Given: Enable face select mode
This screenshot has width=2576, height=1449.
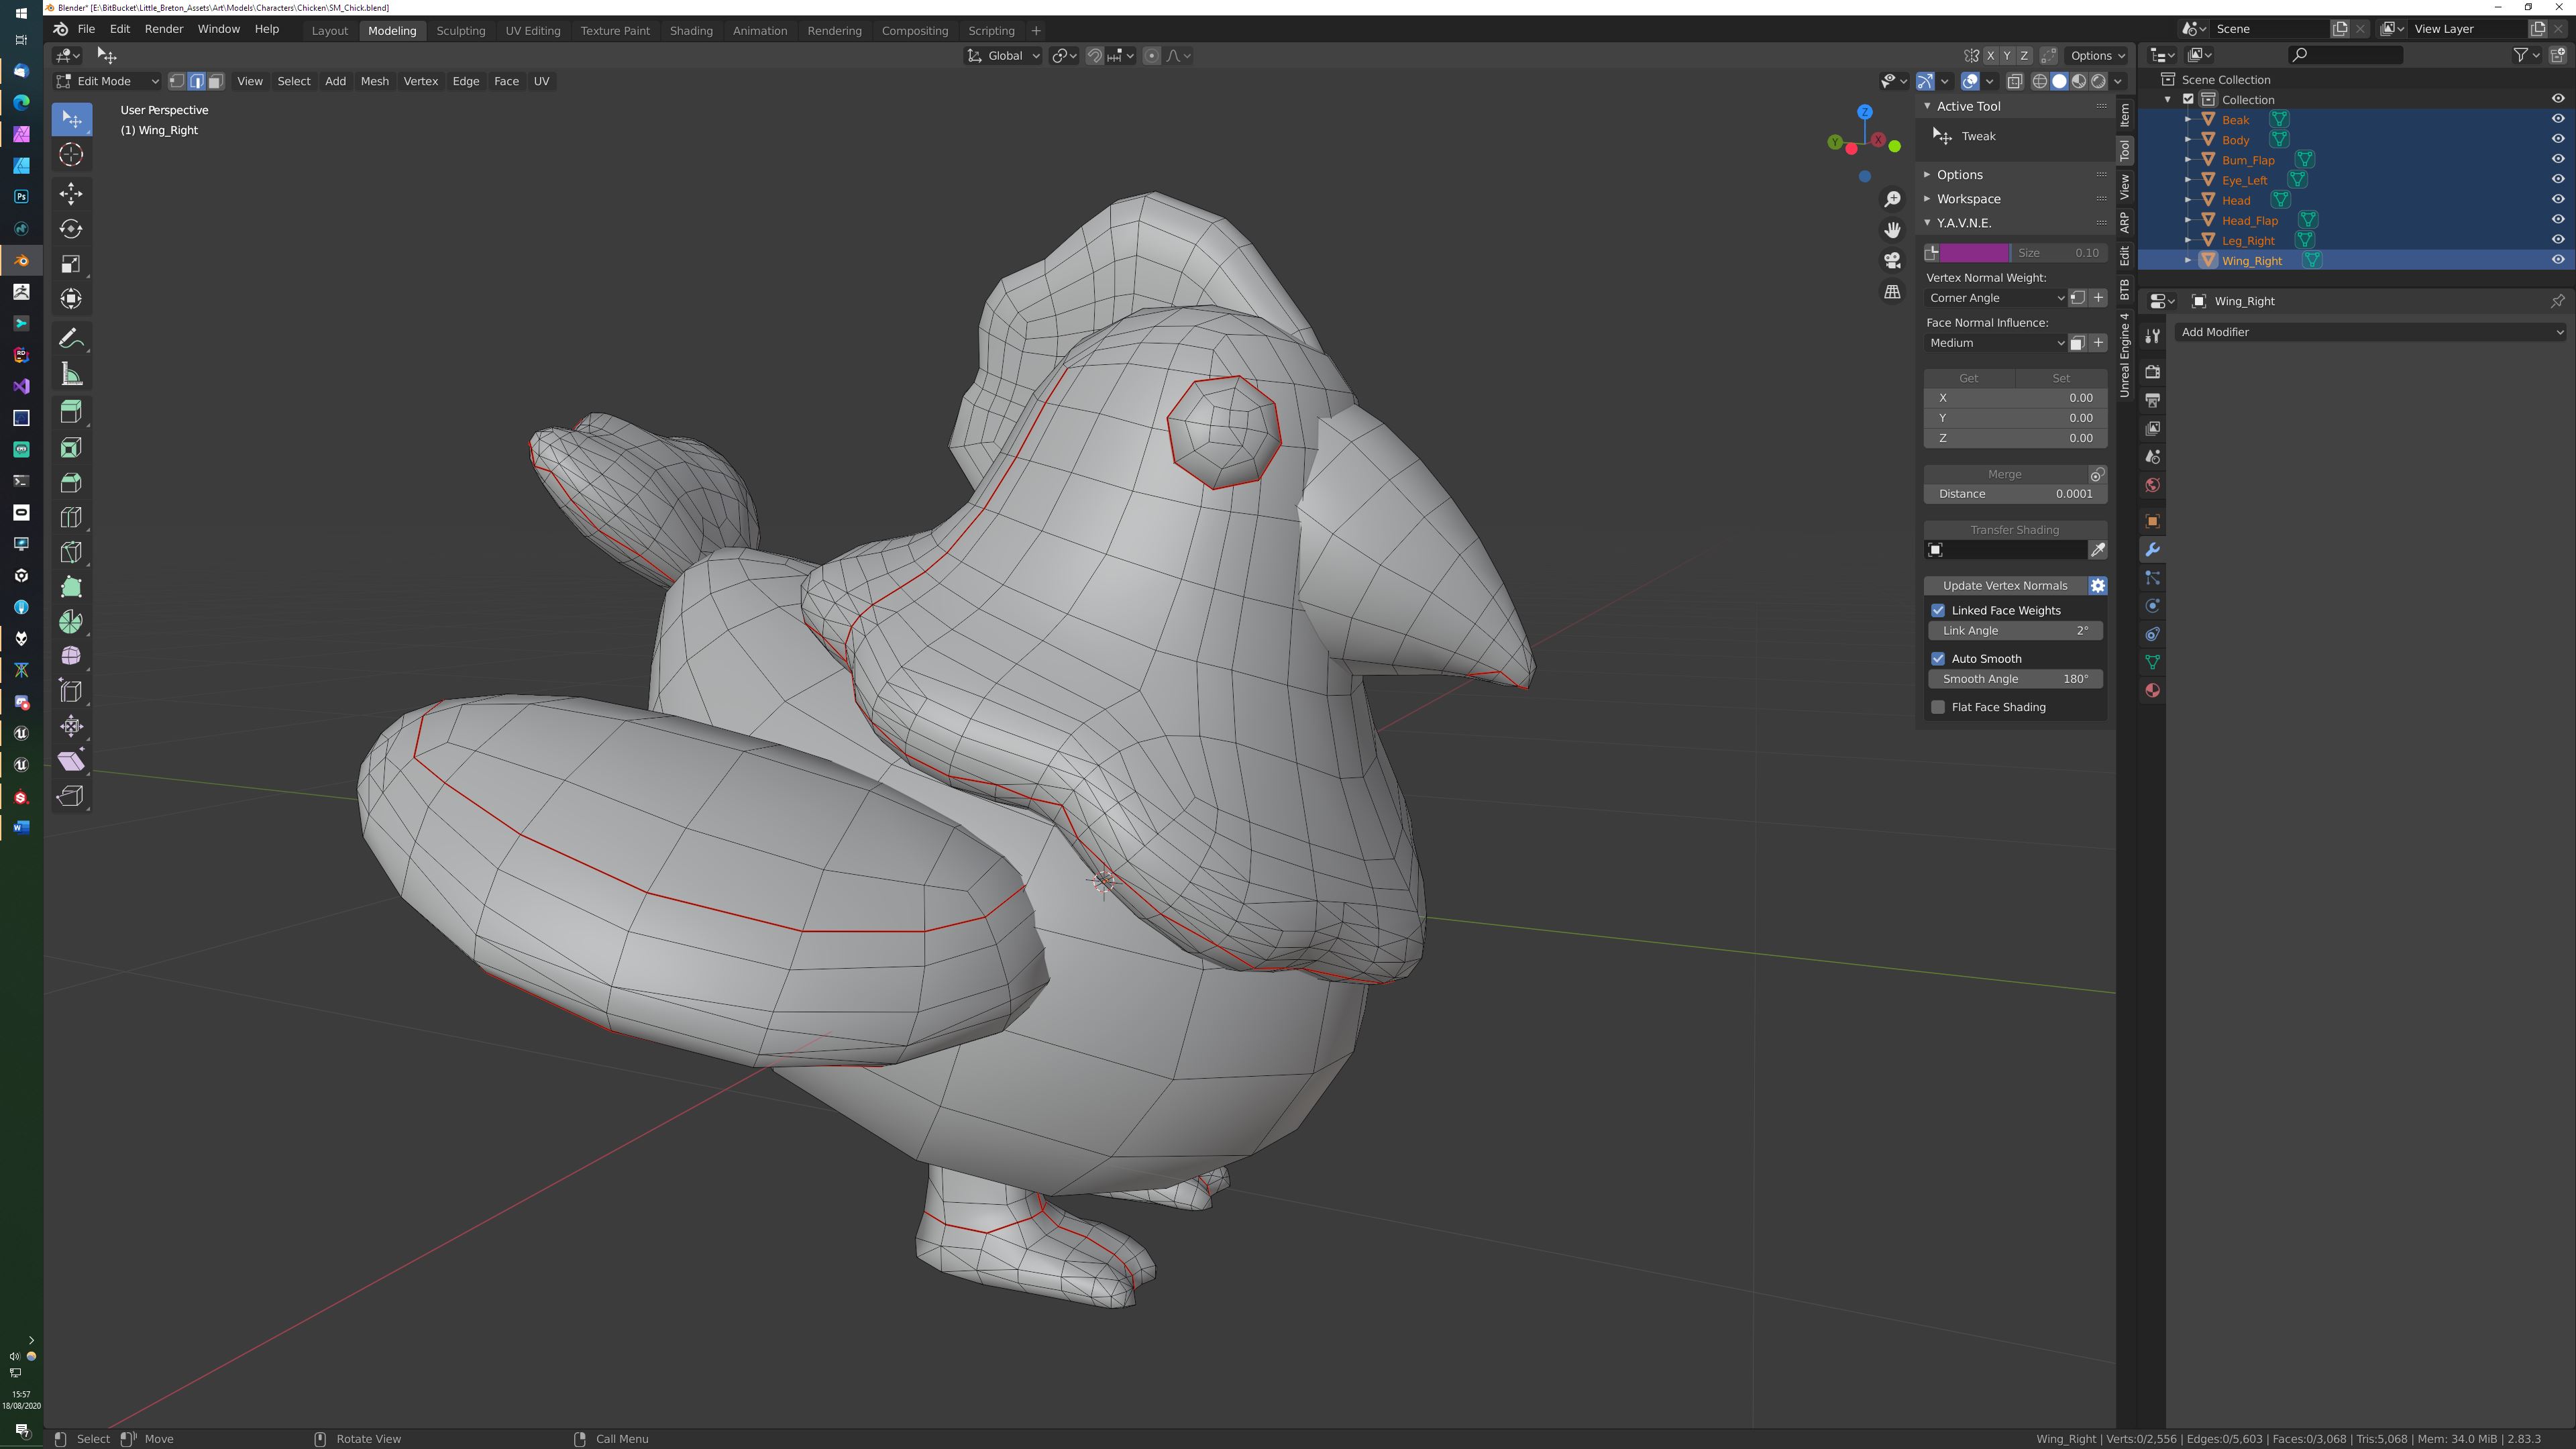Looking at the screenshot, I should [x=215, y=81].
